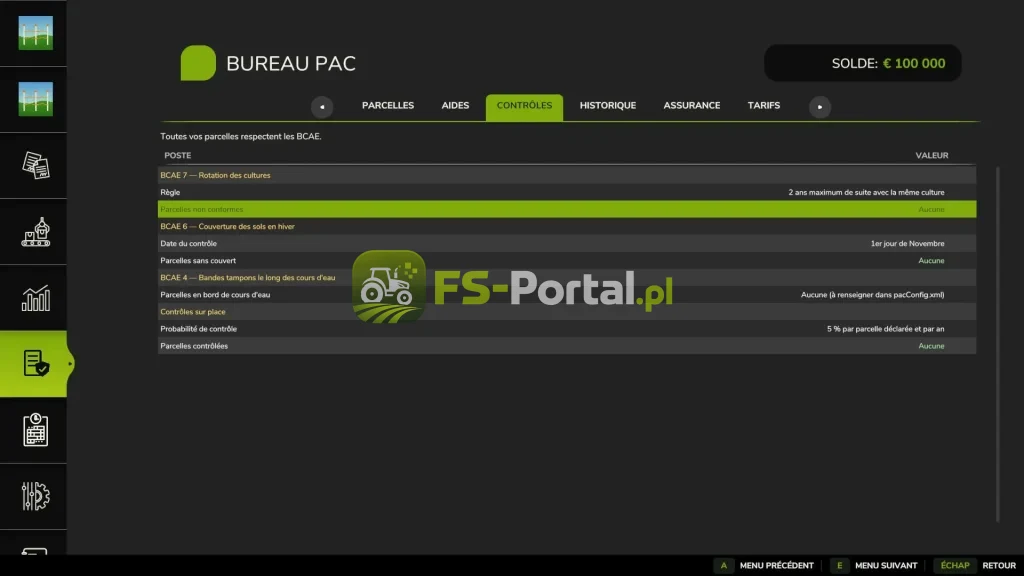The width and height of the screenshot is (1024, 576).
Task: Switch to the Historique tab
Action: tap(607, 106)
